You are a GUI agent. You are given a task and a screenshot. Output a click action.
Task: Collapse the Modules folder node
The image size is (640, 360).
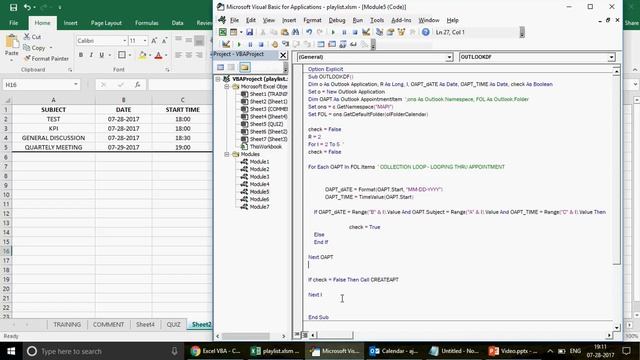click(227, 154)
